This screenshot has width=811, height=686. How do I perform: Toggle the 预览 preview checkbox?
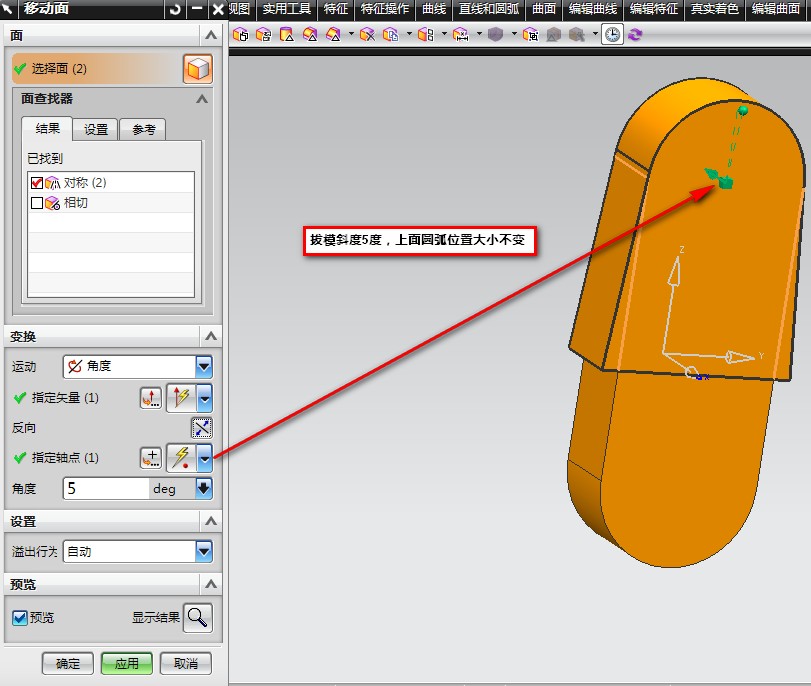[20, 618]
